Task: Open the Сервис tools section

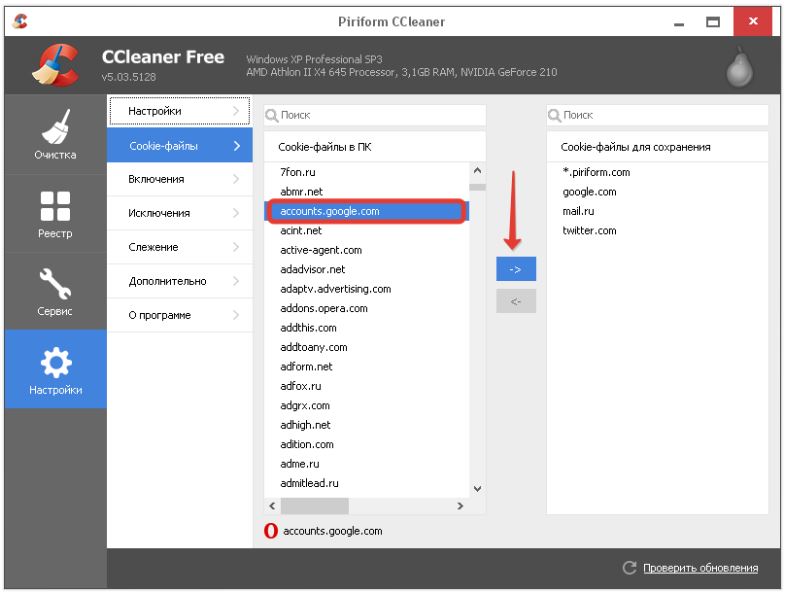Action: point(55,291)
